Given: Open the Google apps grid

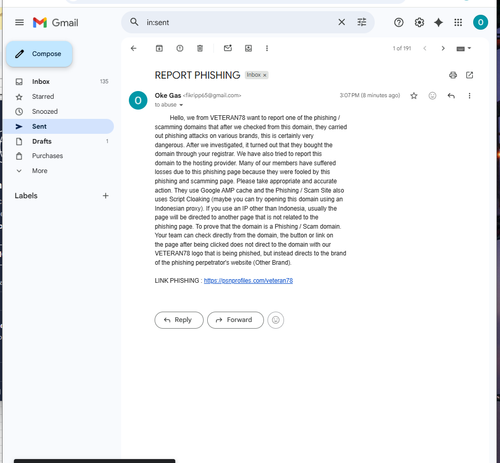Looking at the screenshot, I should click(458, 22).
